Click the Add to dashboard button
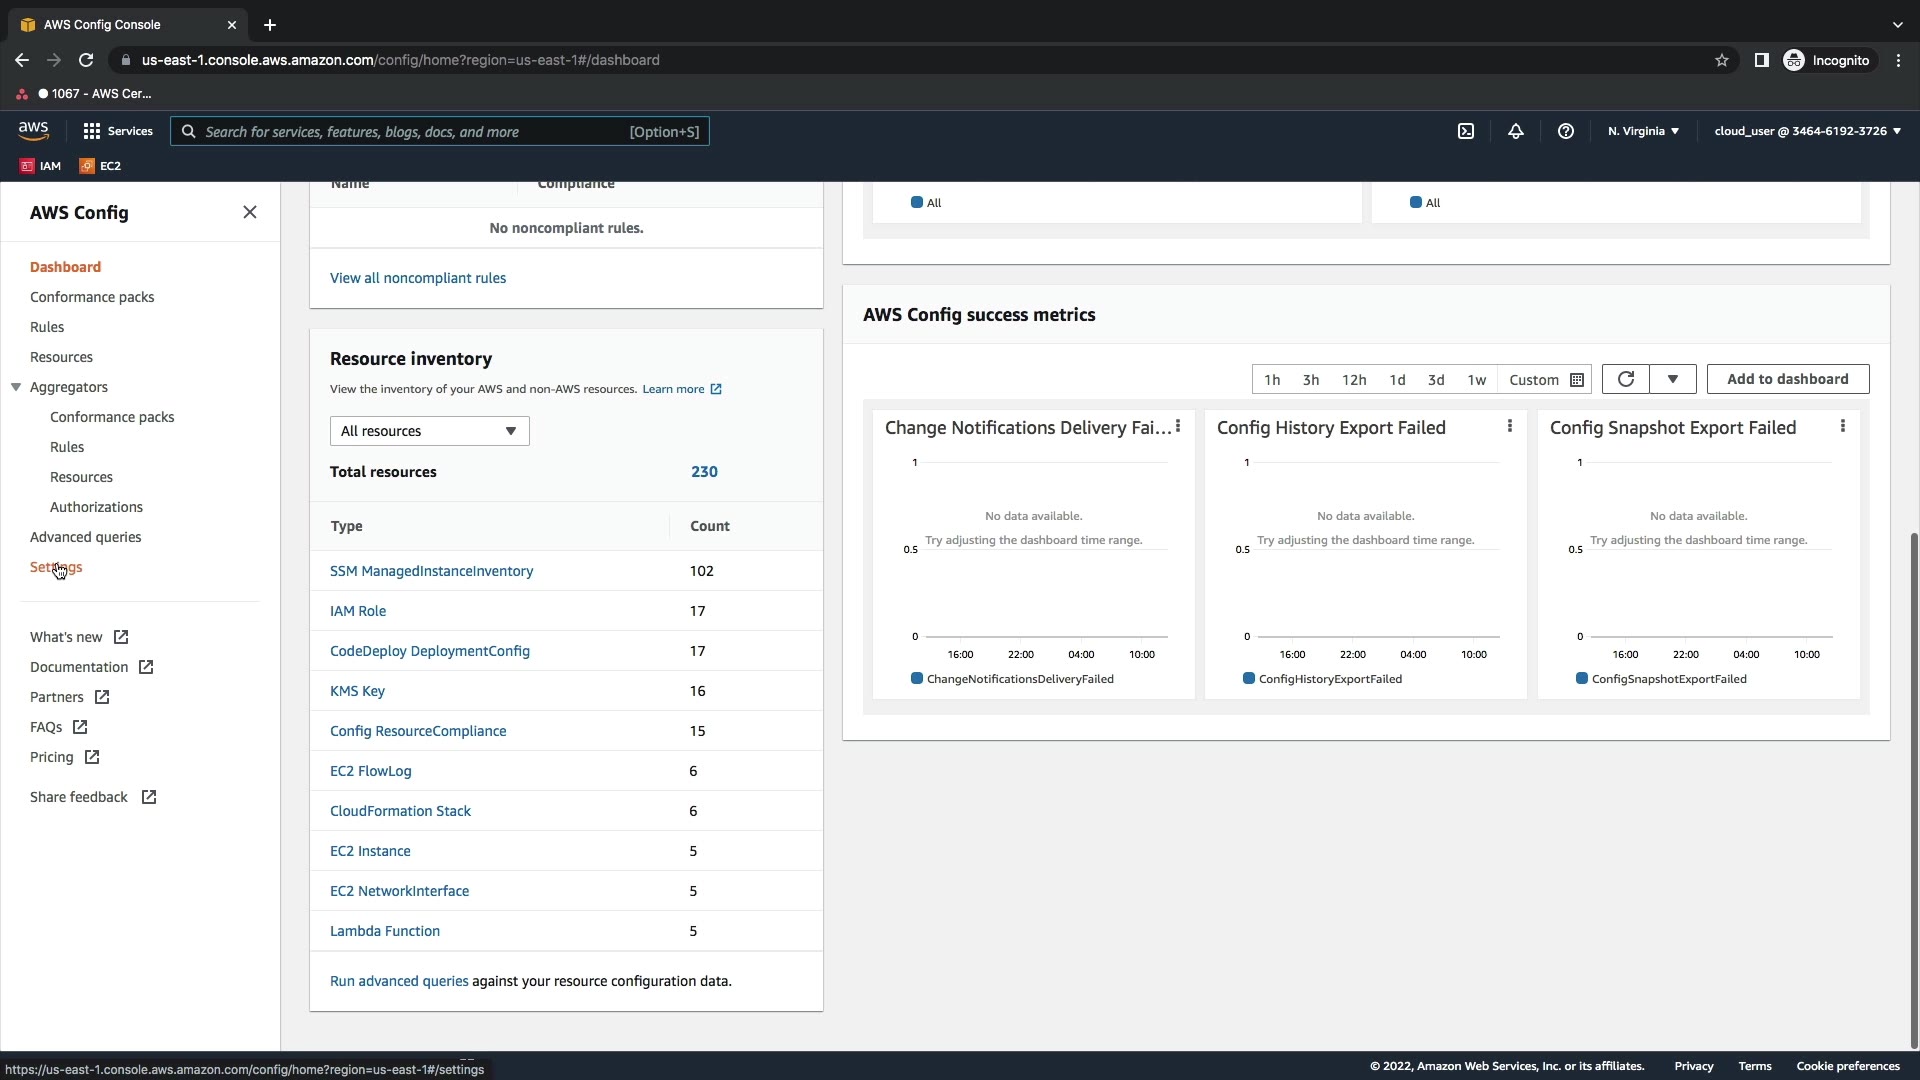Image resolution: width=1920 pixels, height=1080 pixels. pyautogui.click(x=1787, y=379)
